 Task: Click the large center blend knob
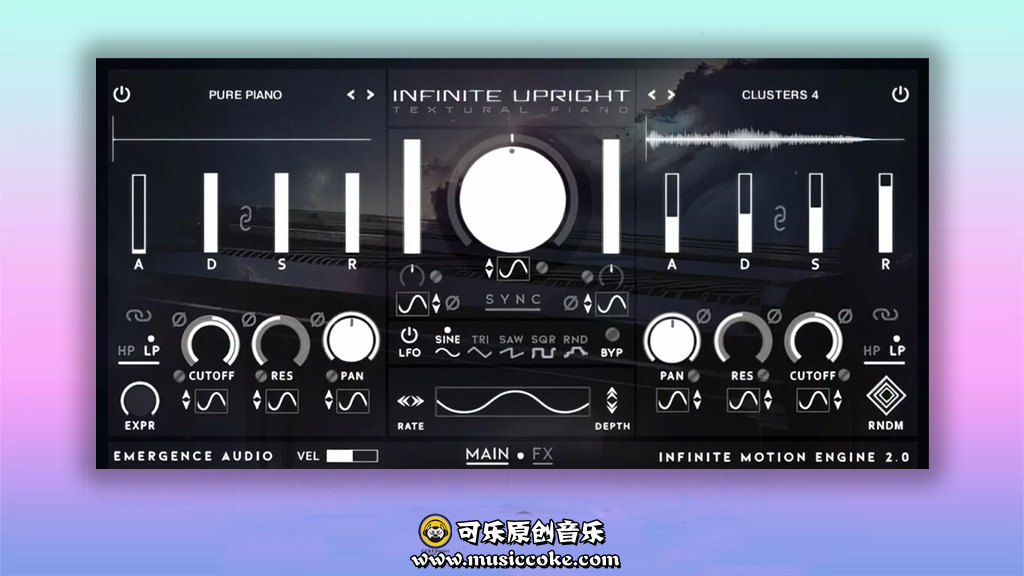click(x=513, y=199)
